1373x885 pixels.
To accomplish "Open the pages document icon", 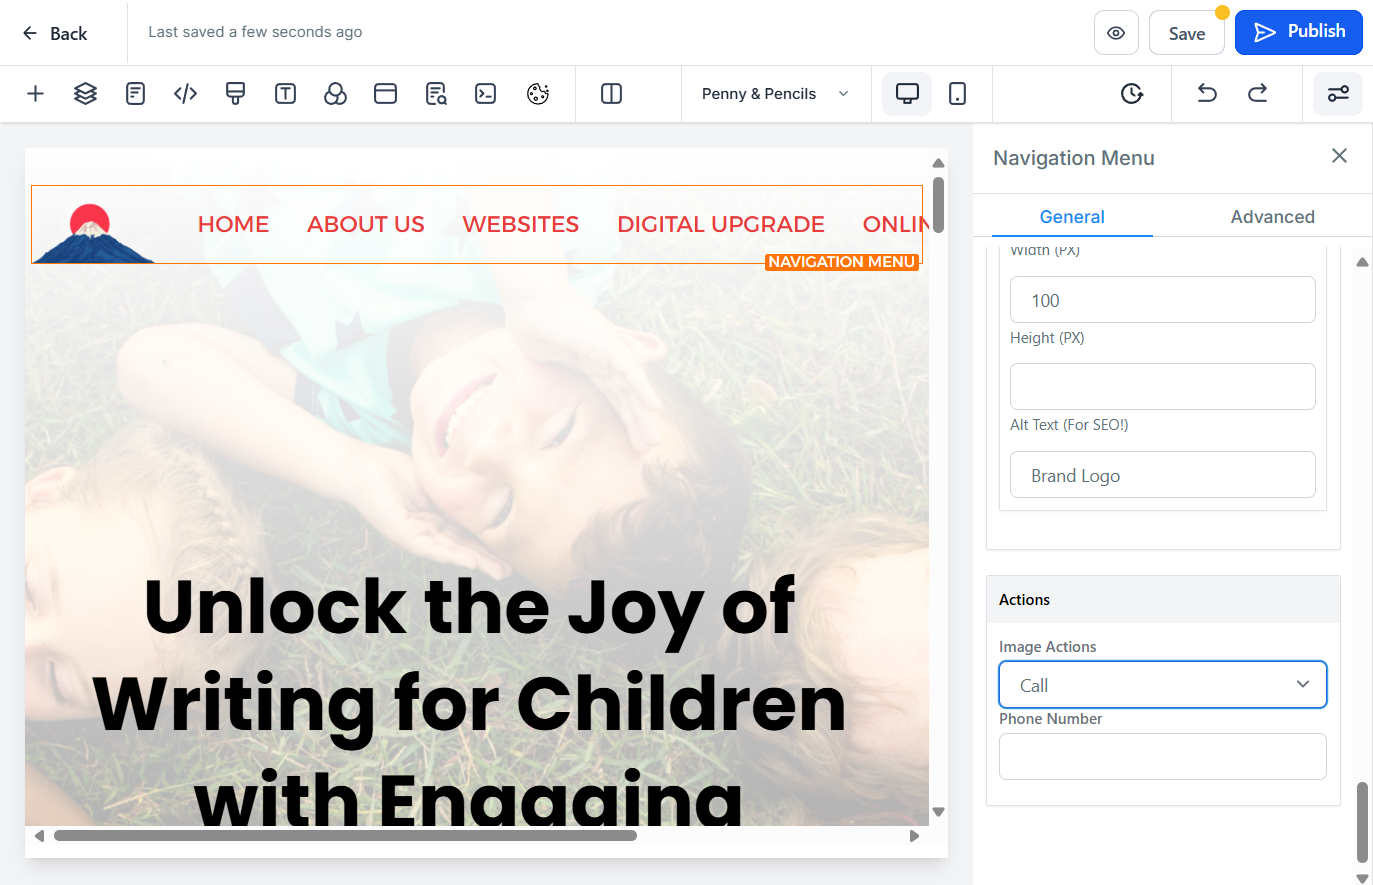I will pos(135,94).
